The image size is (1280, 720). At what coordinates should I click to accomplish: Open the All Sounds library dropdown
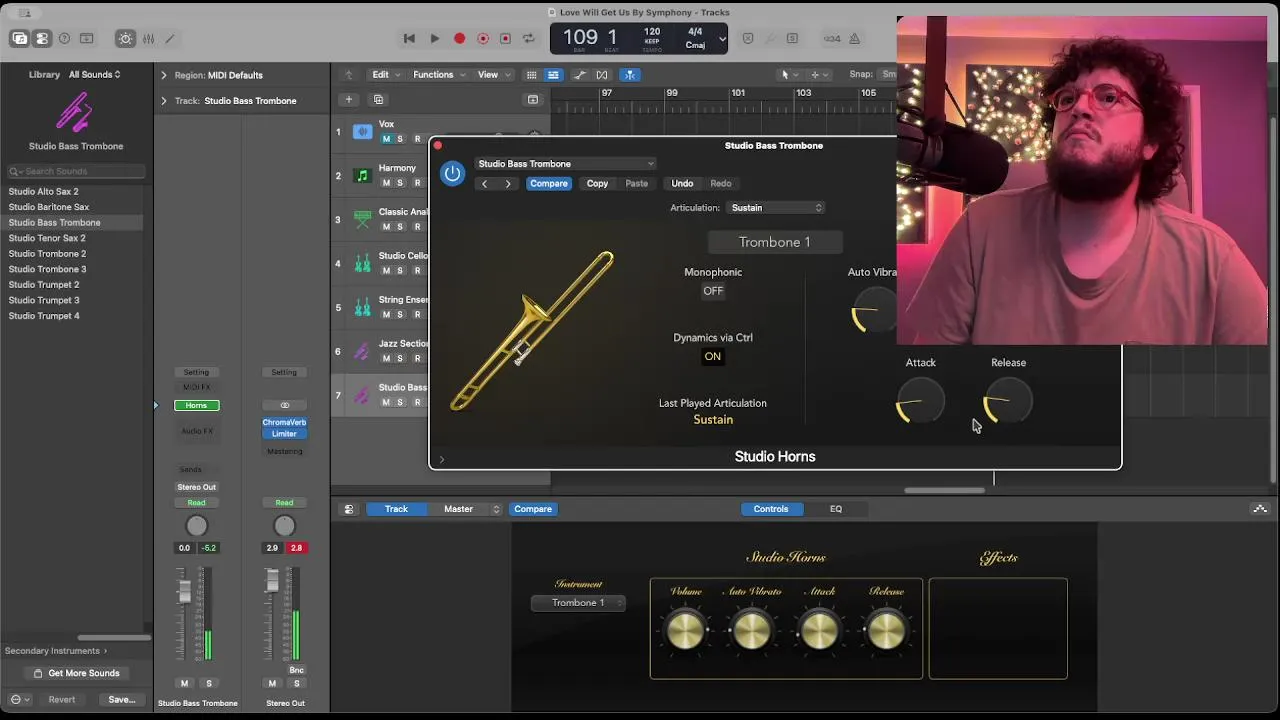point(95,75)
